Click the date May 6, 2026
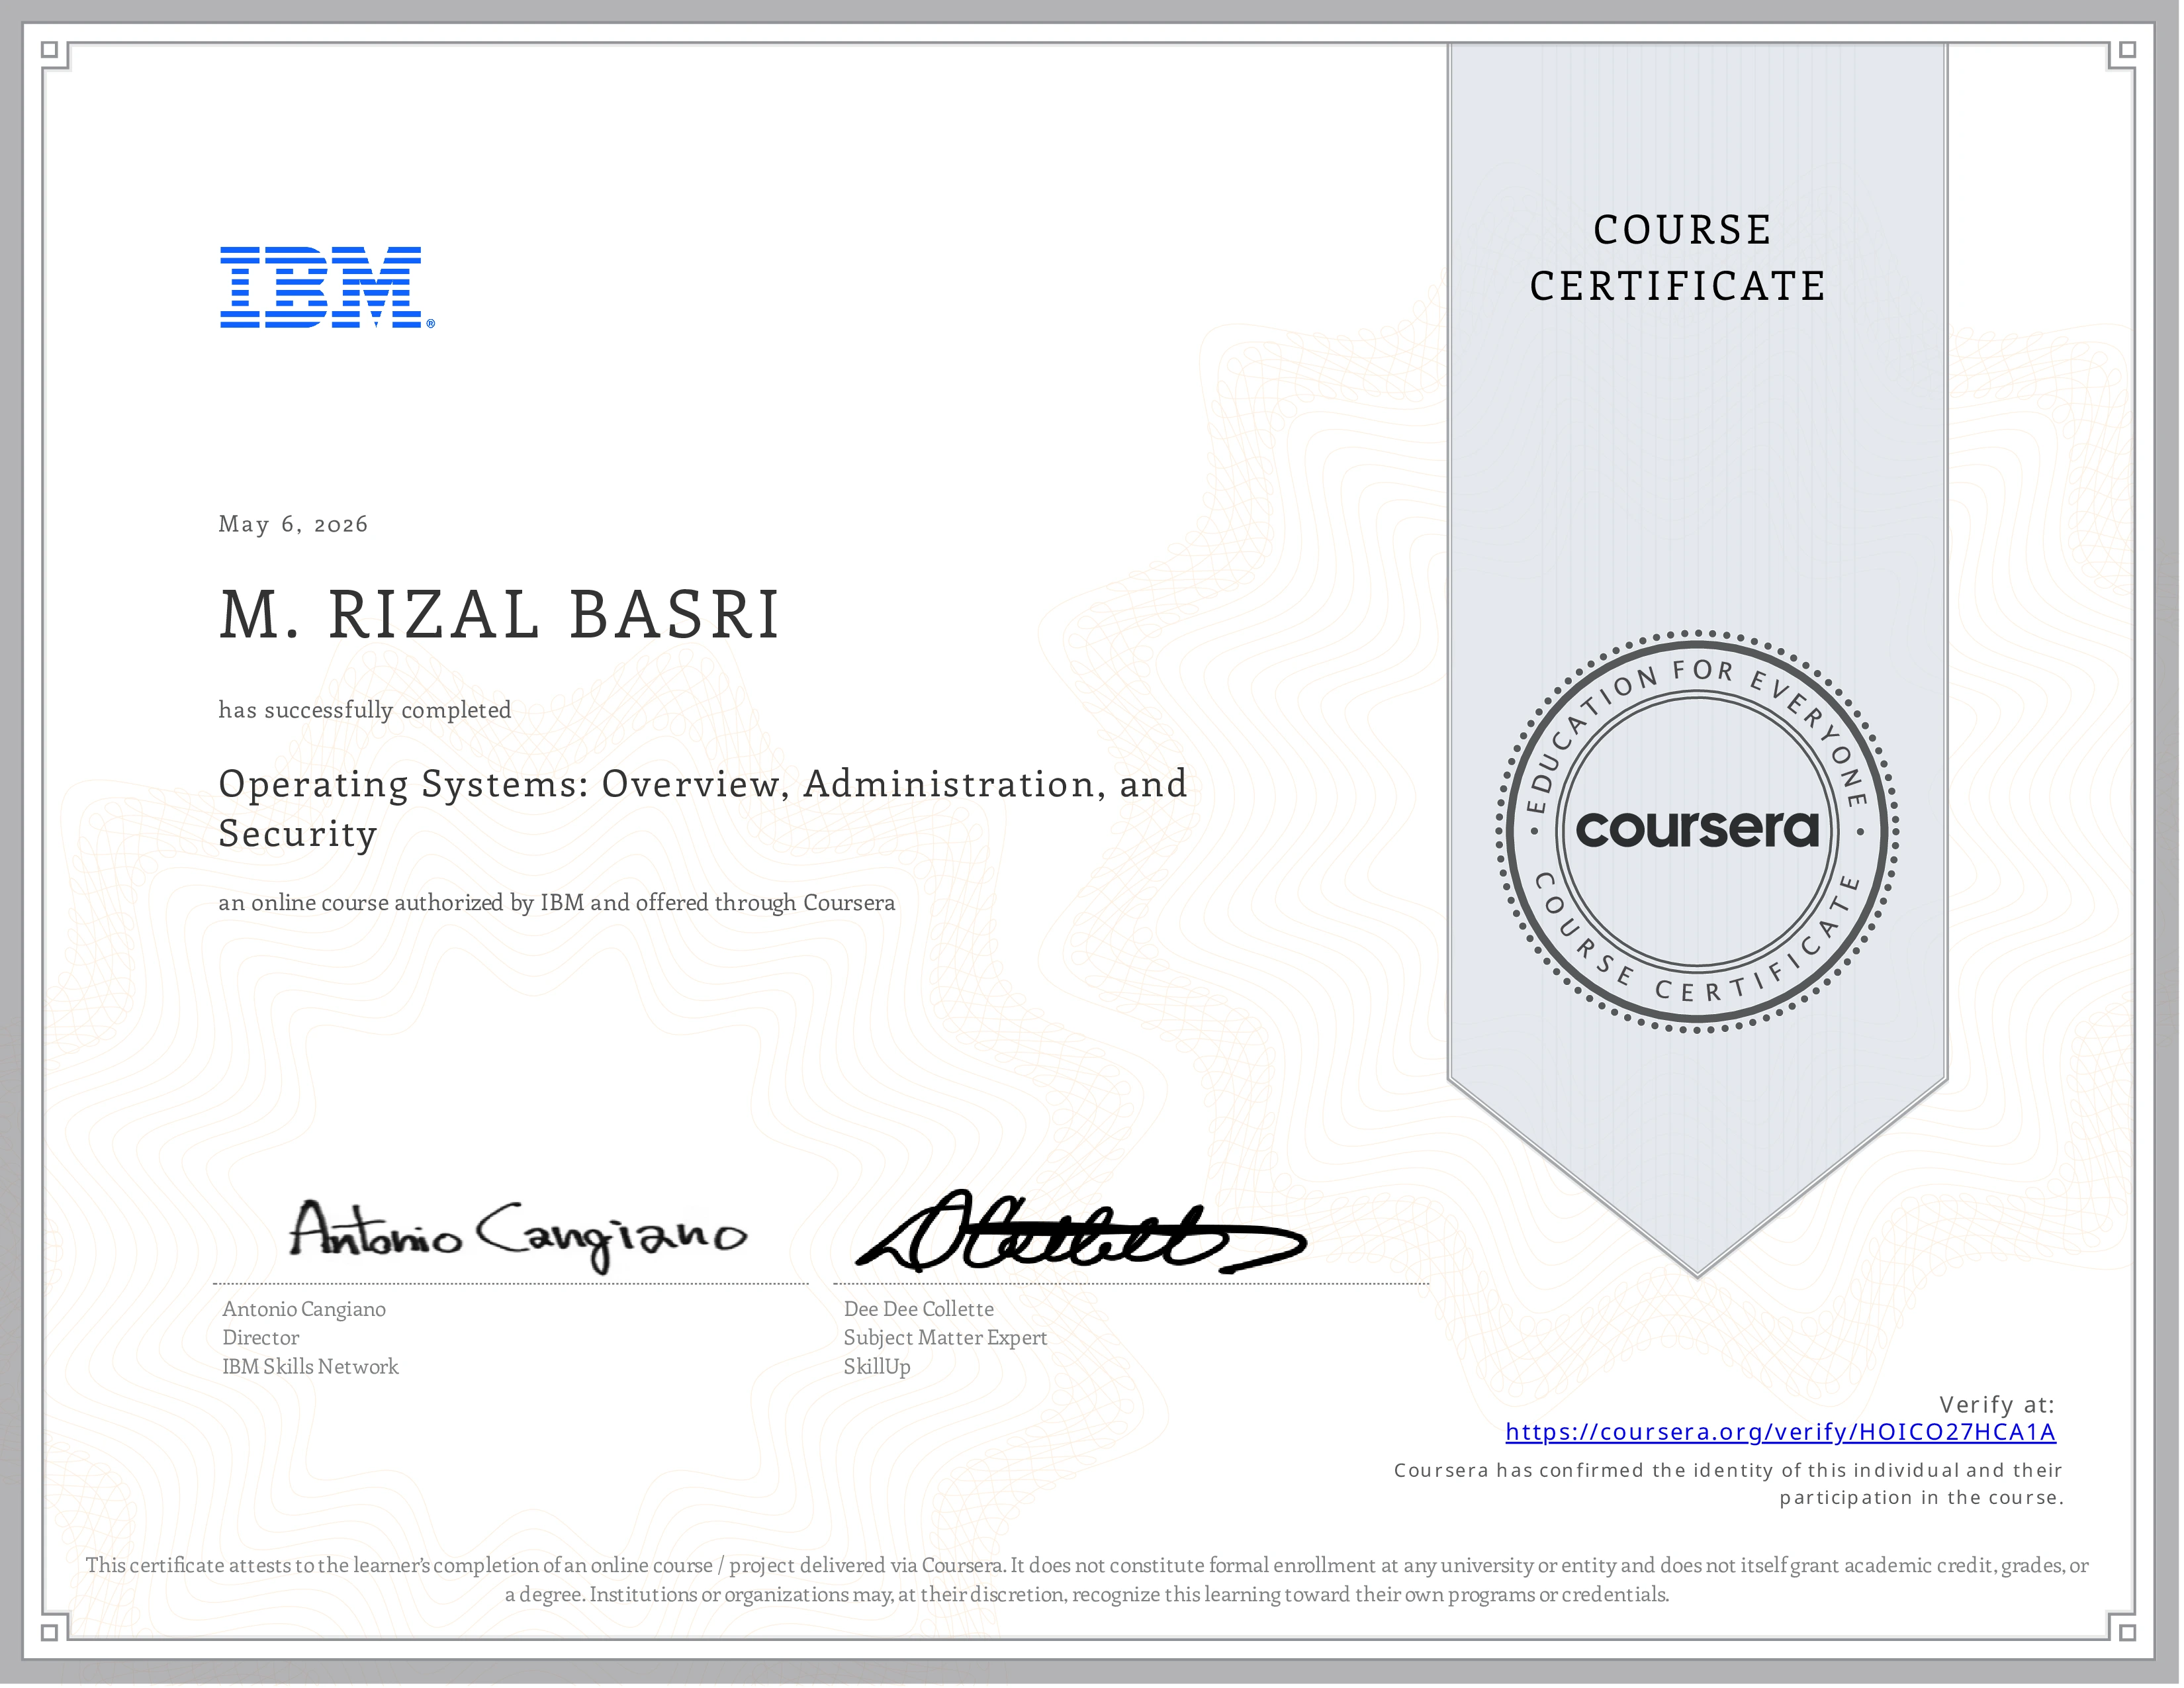 293,524
